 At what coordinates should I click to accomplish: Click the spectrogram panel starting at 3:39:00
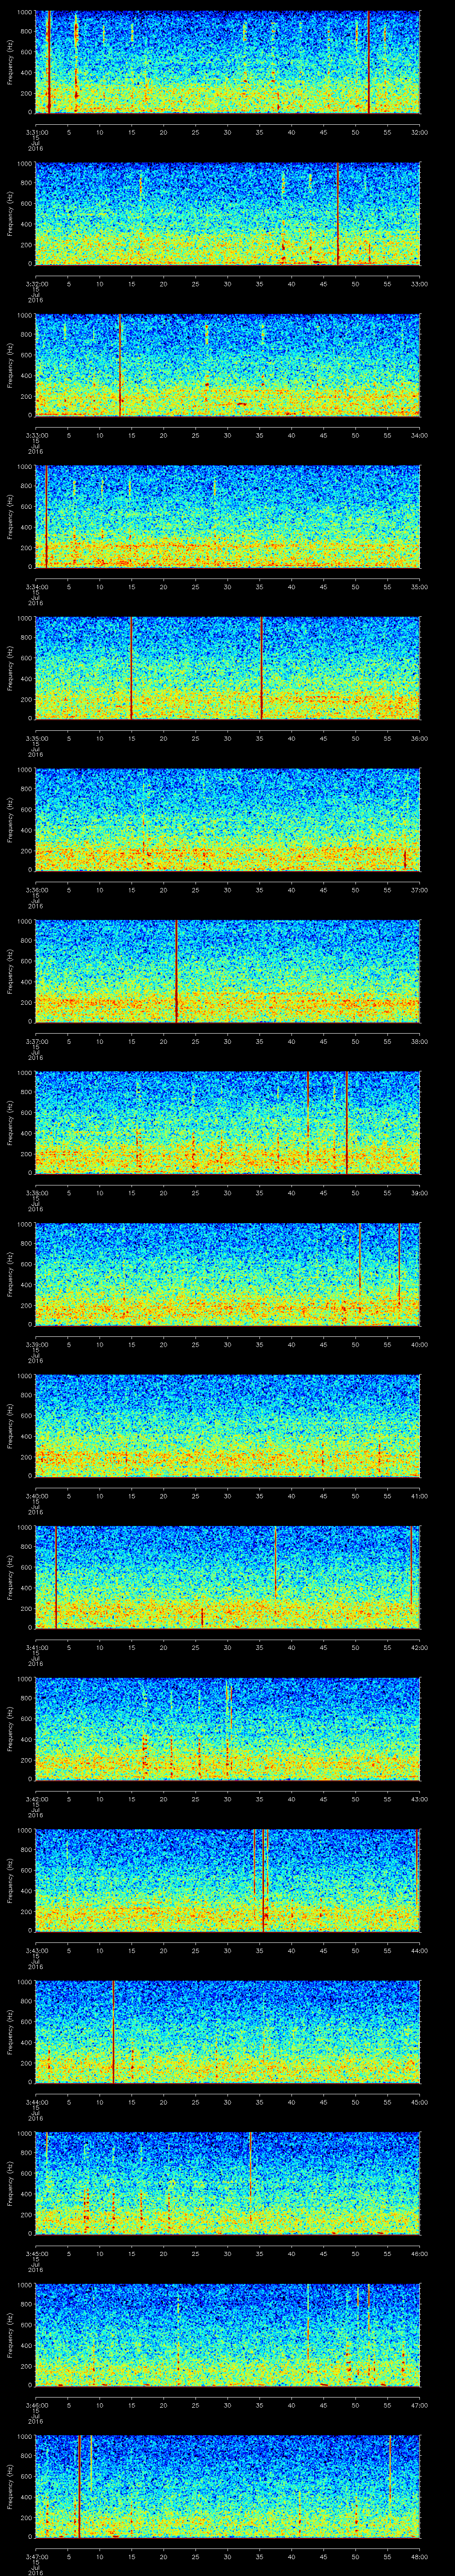tap(228, 1274)
